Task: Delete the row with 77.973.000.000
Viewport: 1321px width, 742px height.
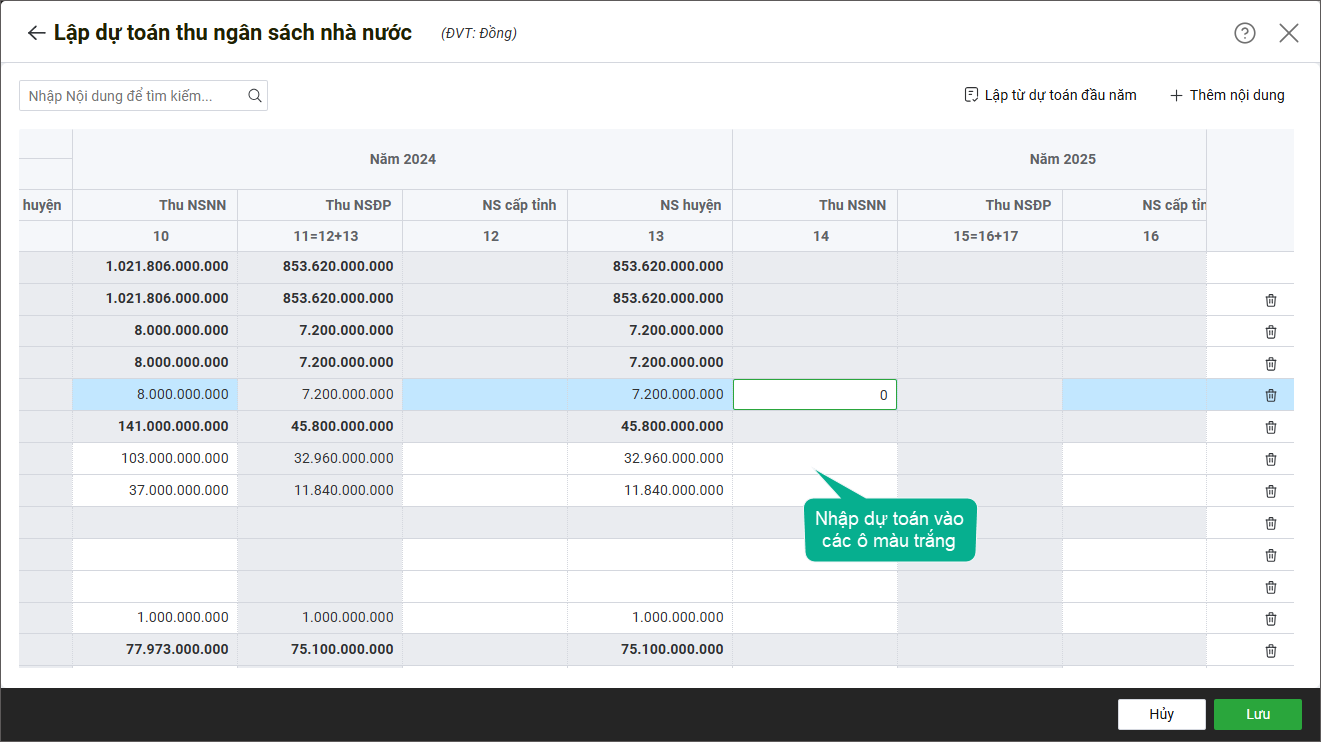Action: [x=1270, y=651]
